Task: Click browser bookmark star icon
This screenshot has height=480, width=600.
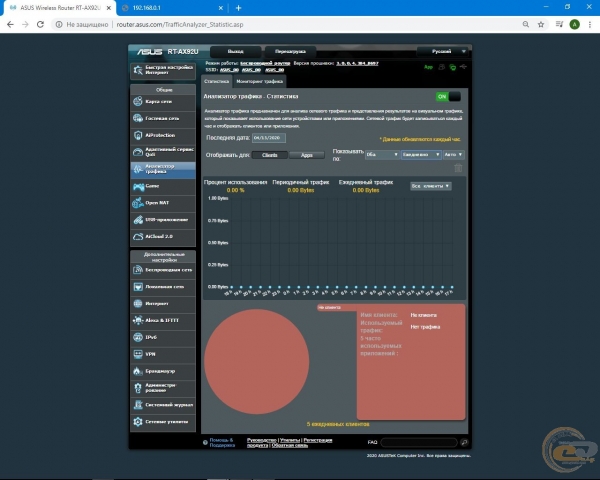Action: (x=541, y=24)
